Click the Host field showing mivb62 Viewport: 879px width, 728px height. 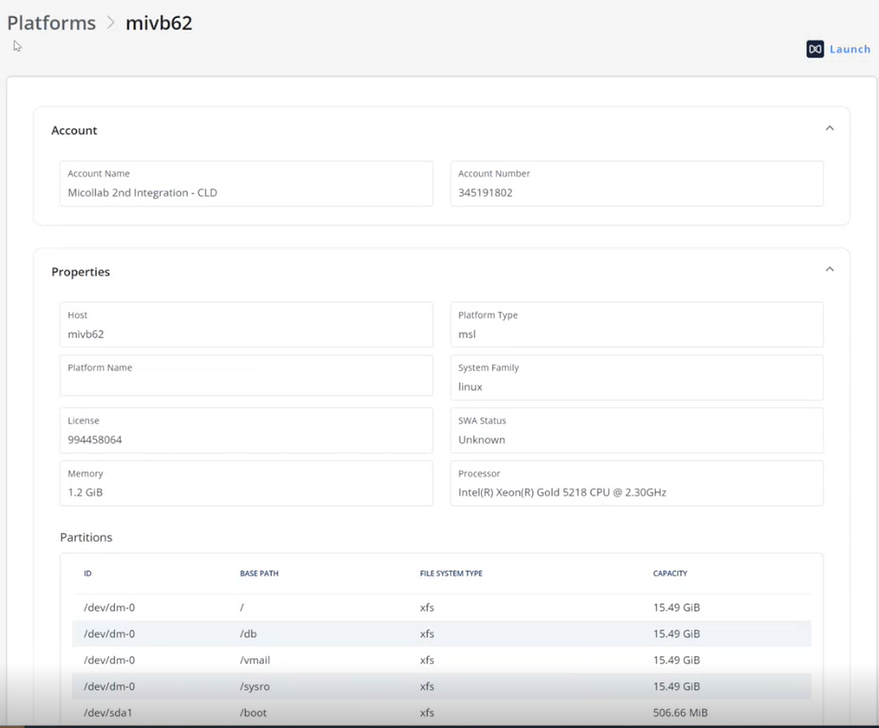click(246, 325)
